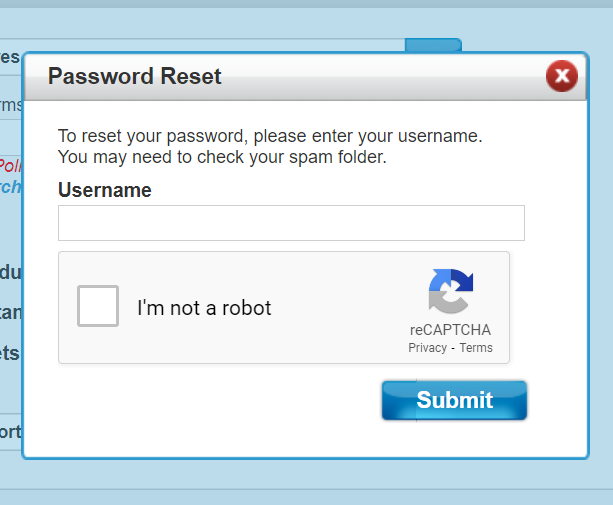Click the partial "du" label in background

(10, 272)
